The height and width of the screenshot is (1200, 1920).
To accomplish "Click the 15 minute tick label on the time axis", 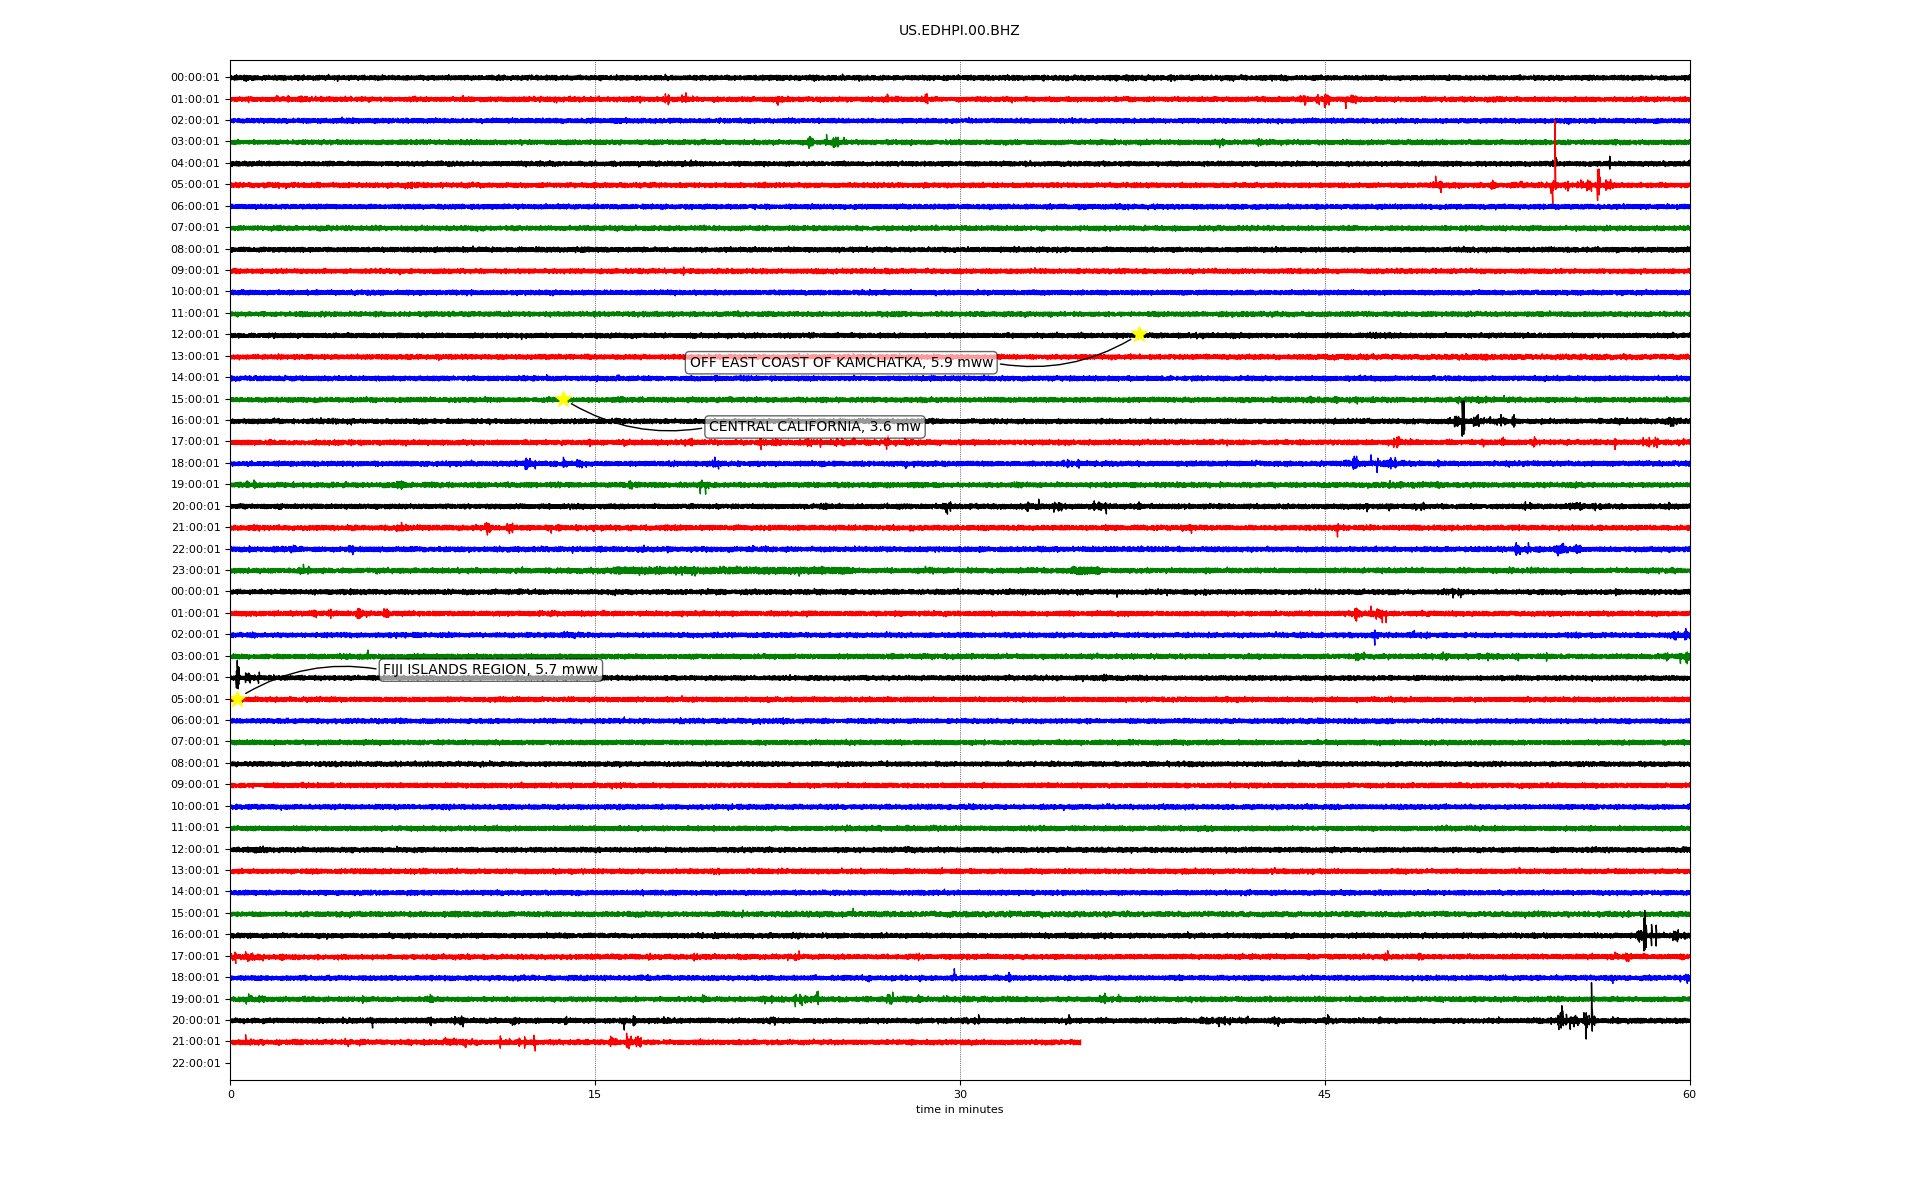I will coord(595,1094).
